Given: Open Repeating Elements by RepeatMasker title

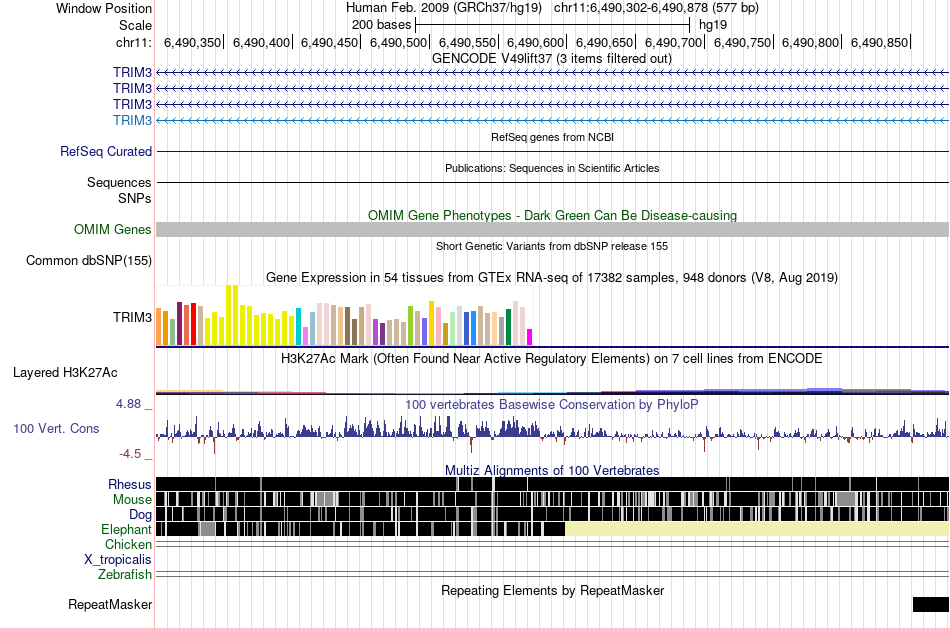Looking at the screenshot, I should [552, 590].
